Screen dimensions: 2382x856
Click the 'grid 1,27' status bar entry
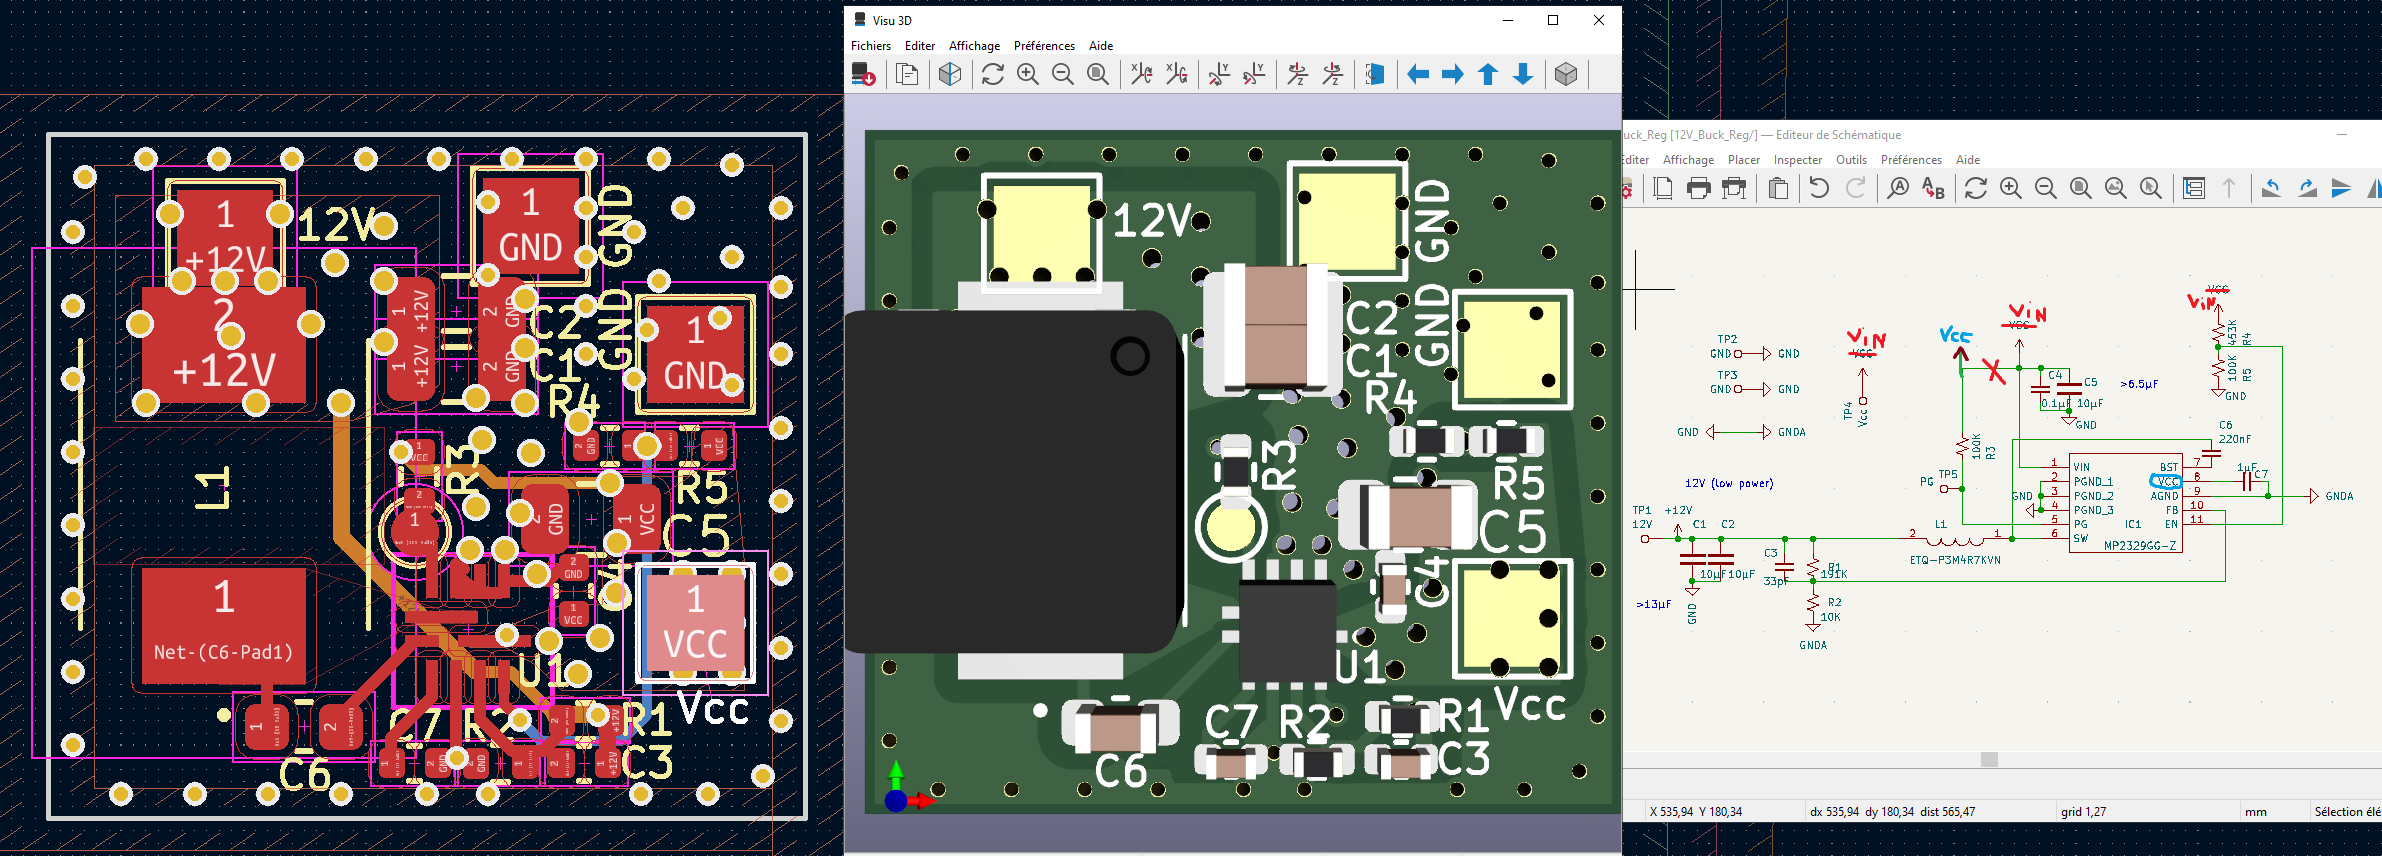coord(2083,812)
